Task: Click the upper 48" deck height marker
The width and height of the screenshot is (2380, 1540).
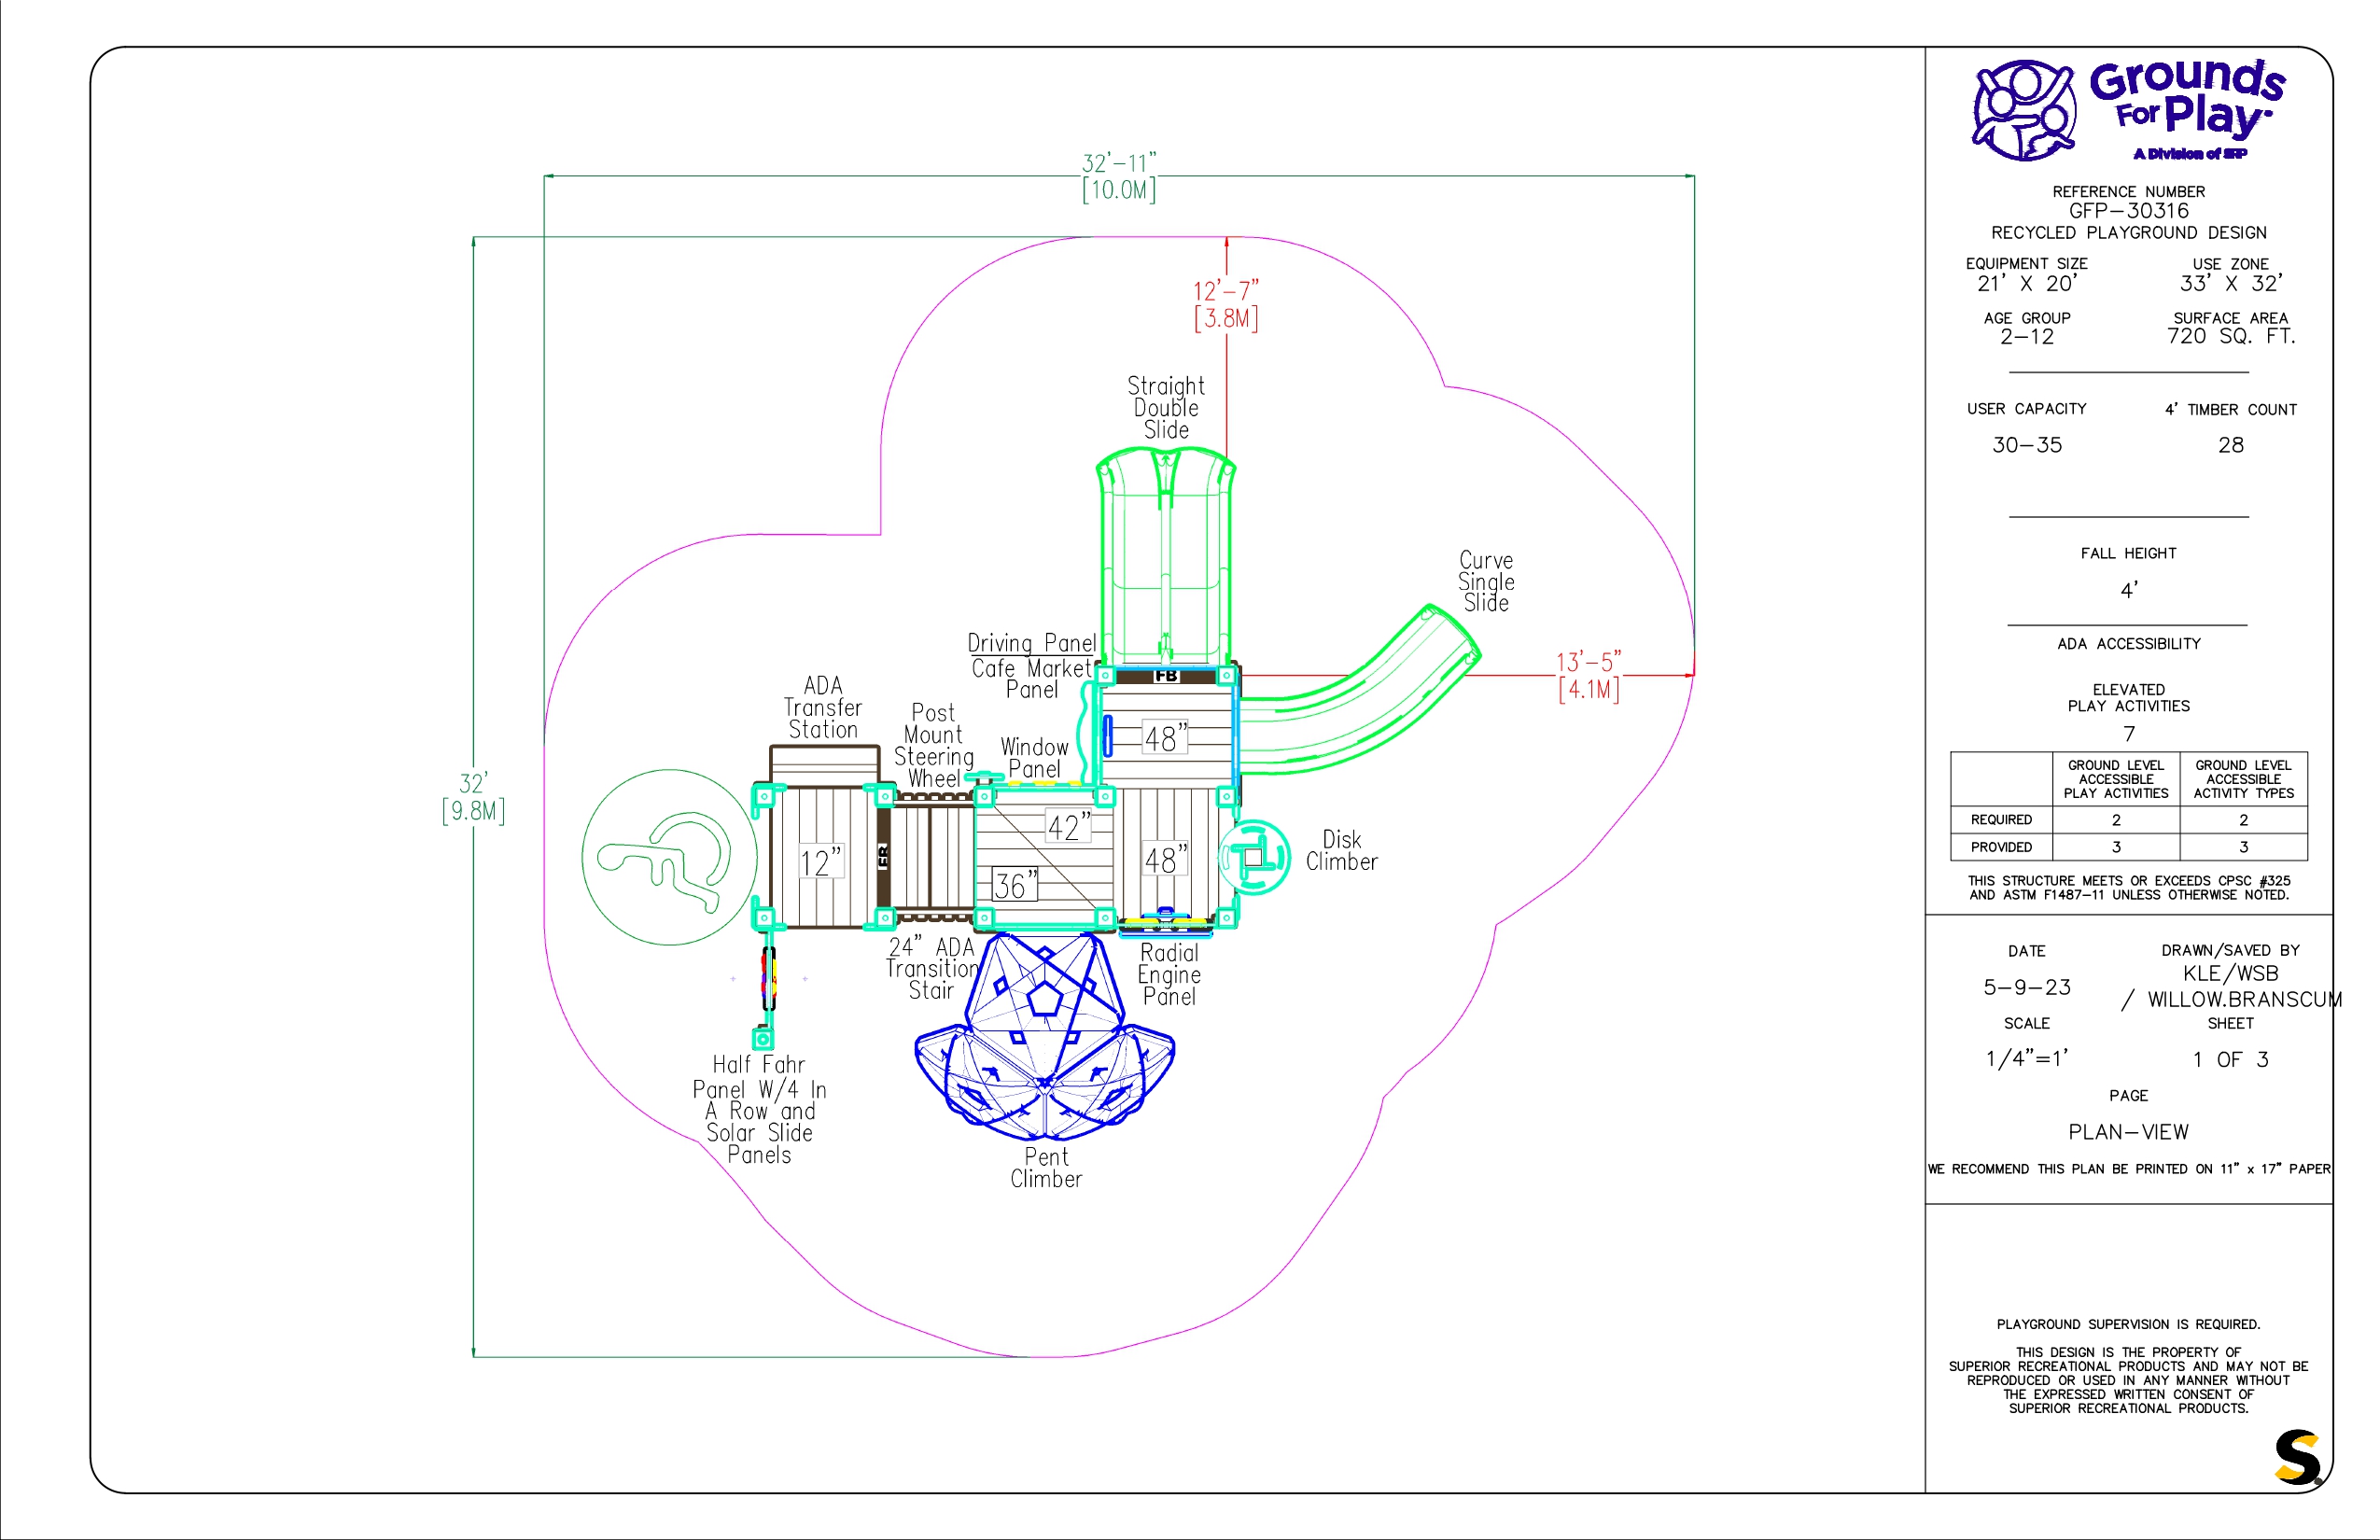Action: [1166, 739]
